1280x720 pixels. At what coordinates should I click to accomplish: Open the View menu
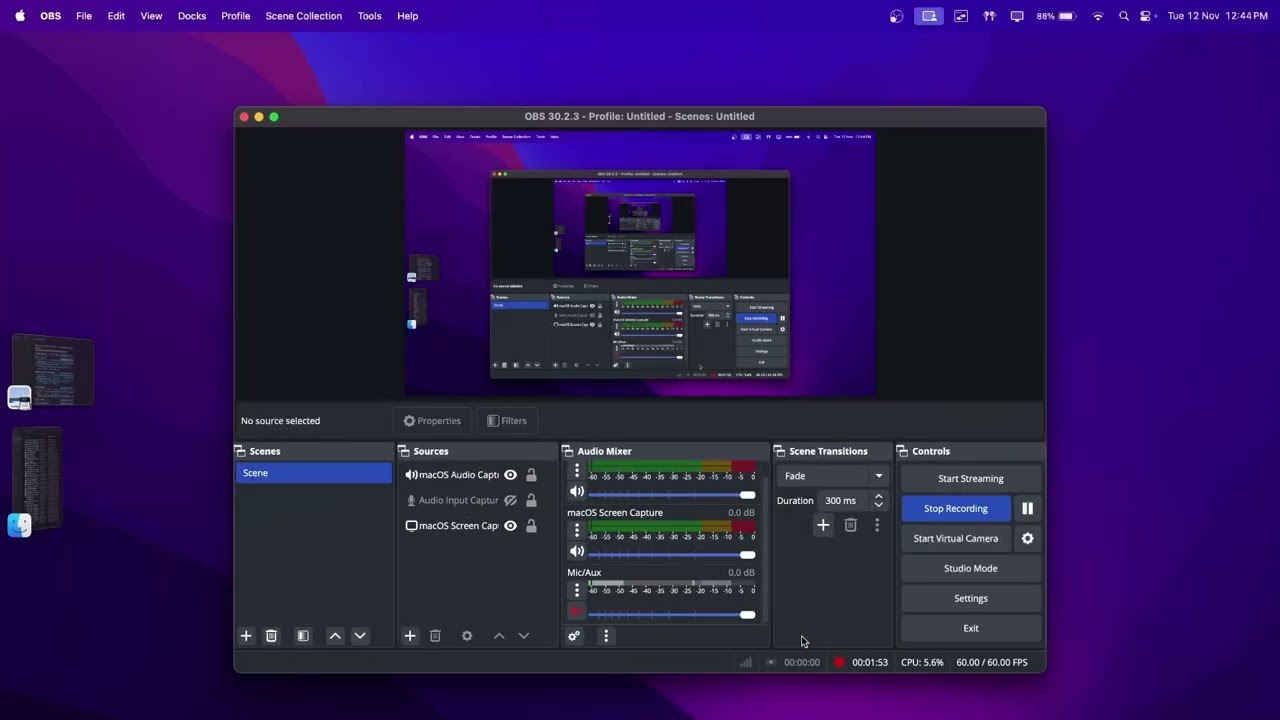(x=151, y=16)
